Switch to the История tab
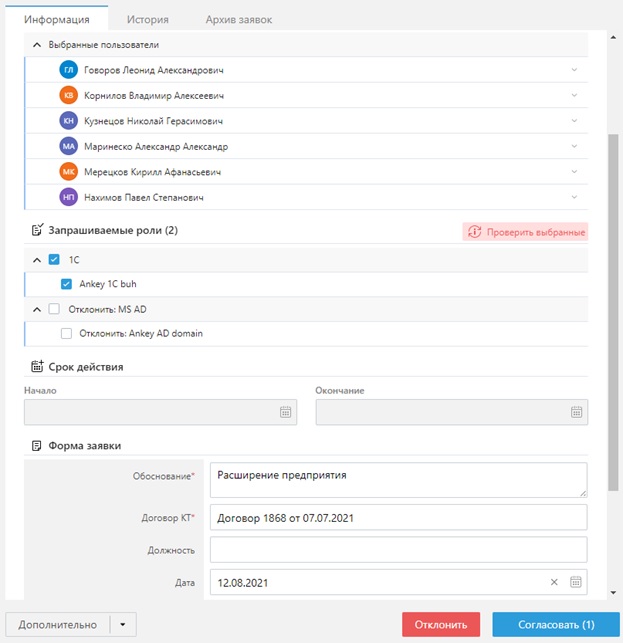The width and height of the screenshot is (623, 643). (147, 19)
